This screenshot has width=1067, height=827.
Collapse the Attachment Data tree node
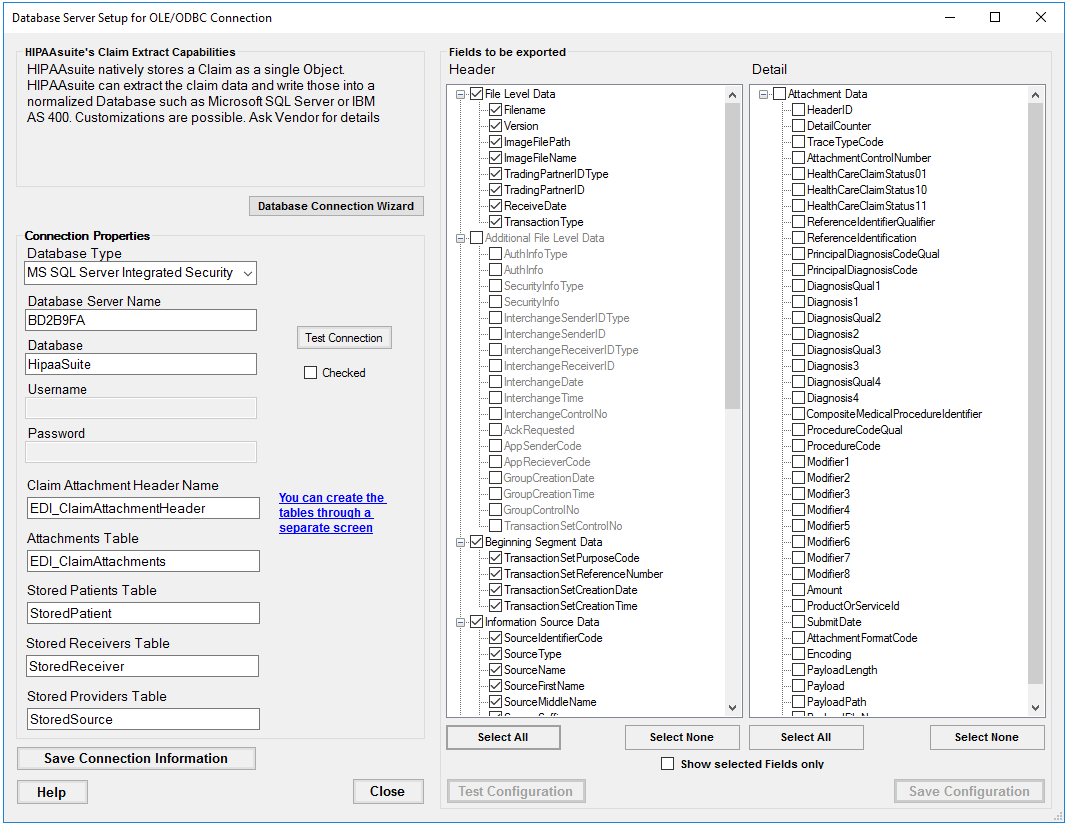(x=763, y=93)
